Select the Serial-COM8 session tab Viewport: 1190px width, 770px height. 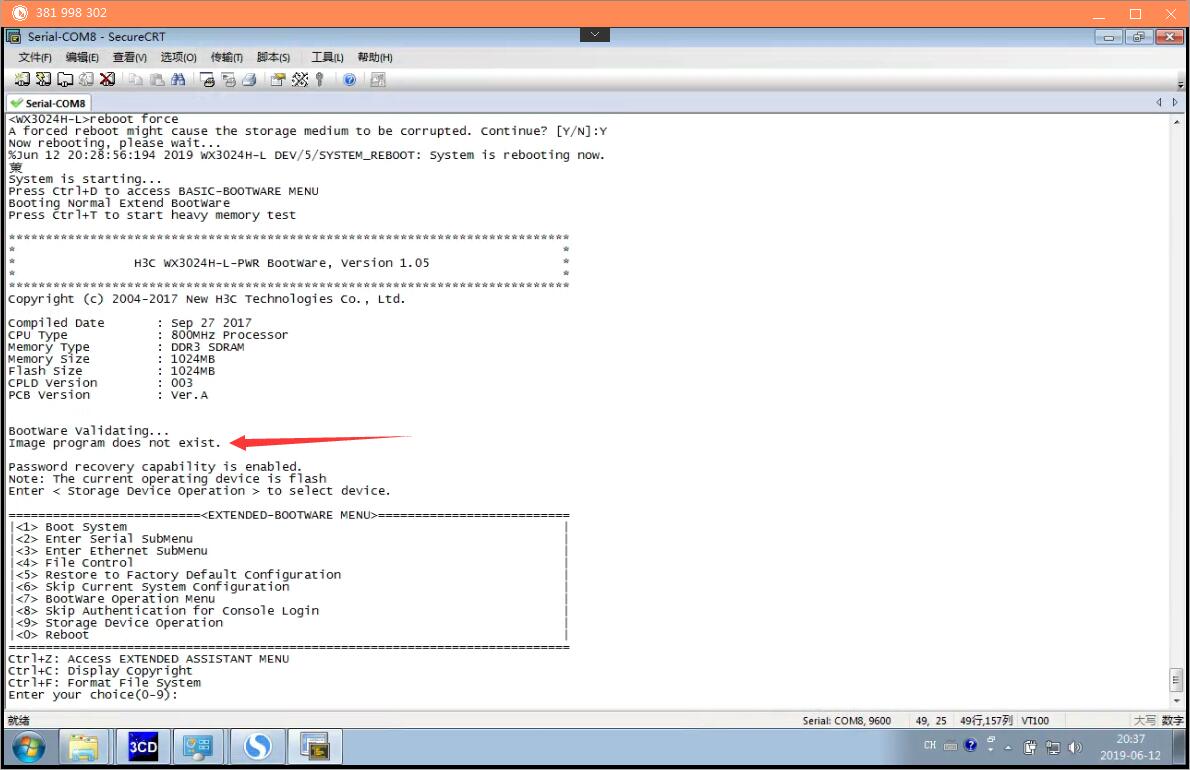pos(49,103)
